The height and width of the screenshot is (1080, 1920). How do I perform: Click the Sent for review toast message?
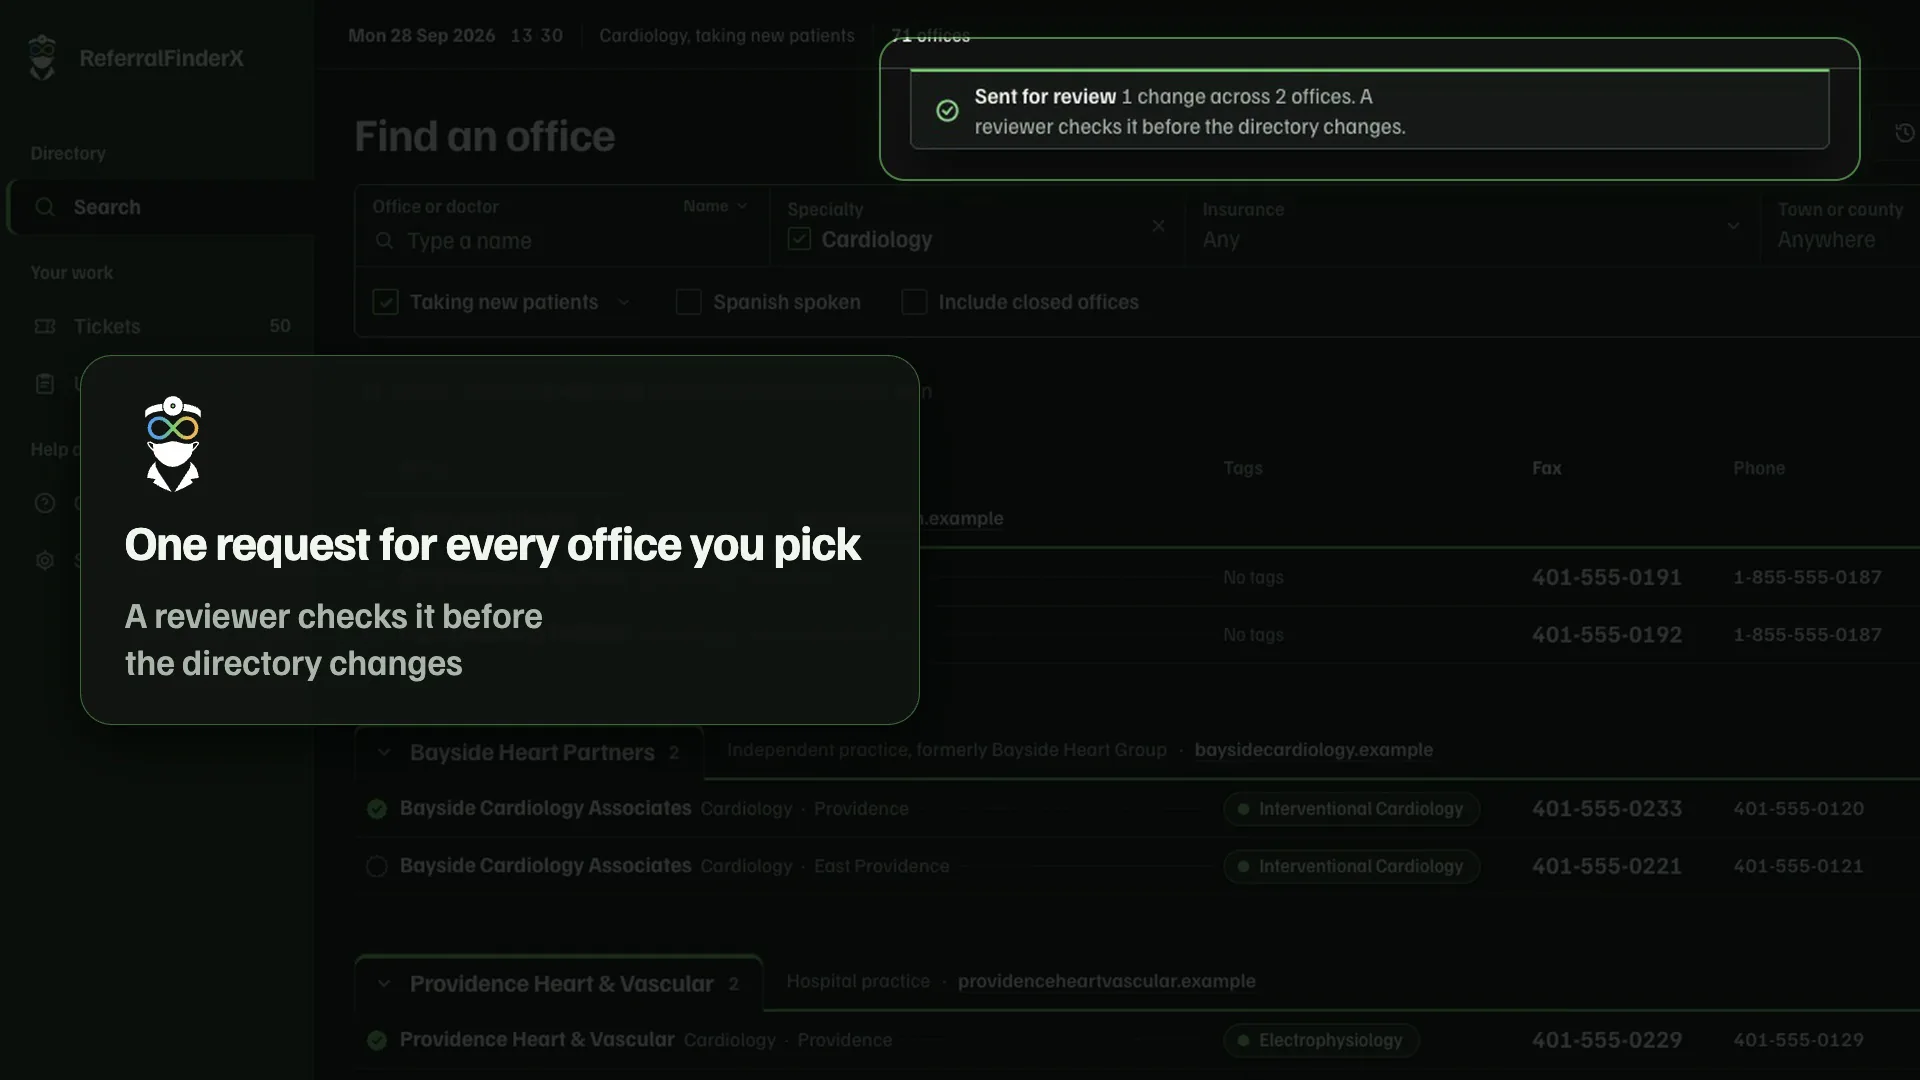1369,110
